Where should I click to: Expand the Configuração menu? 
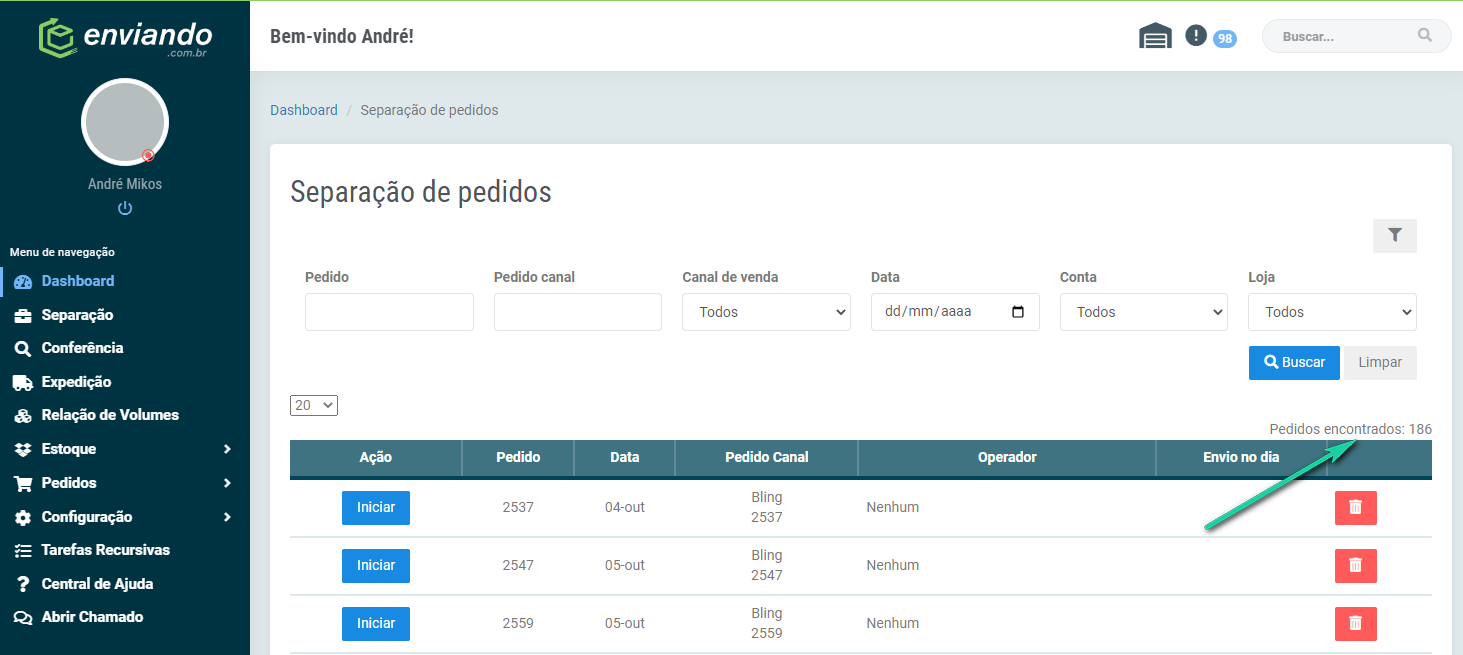click(125, 517)
